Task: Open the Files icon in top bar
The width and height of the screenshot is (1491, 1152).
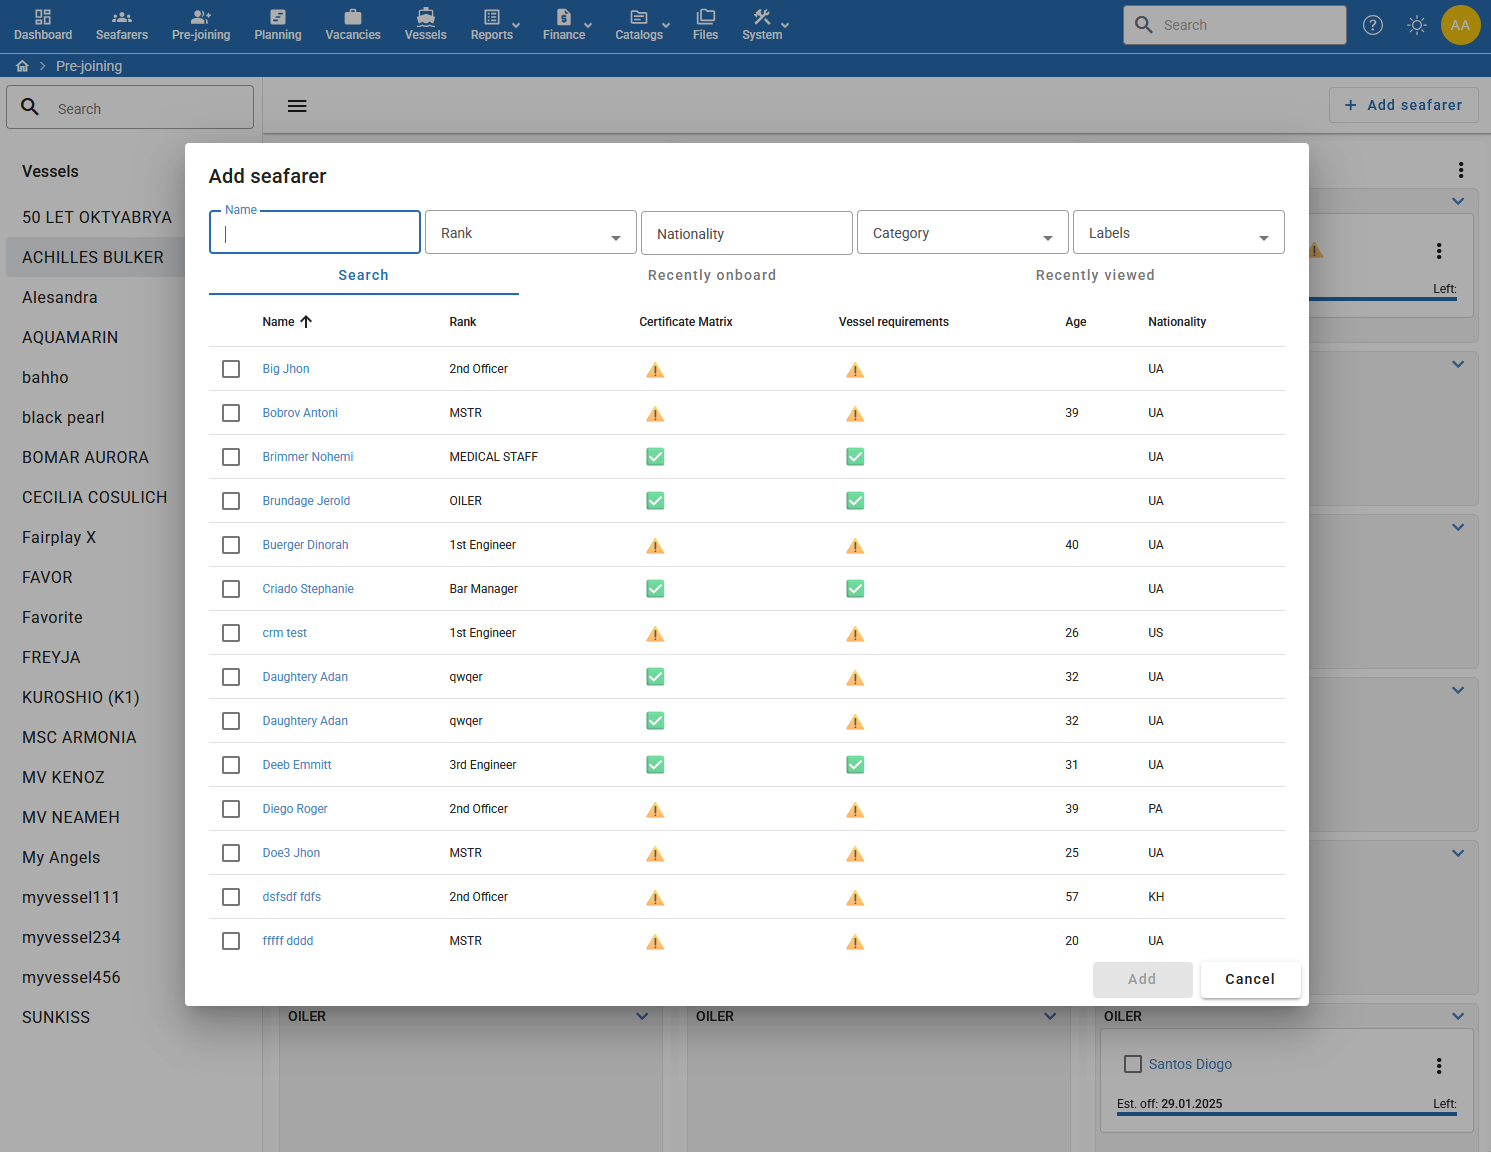Action: tap(706, 17)
